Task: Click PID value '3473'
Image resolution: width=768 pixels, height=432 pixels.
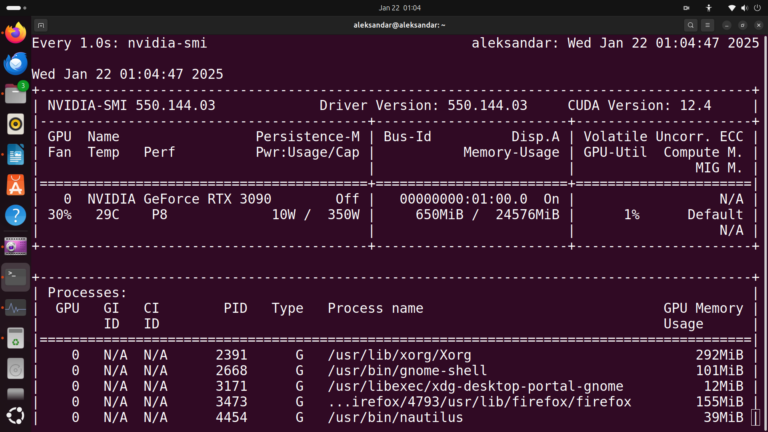Action: (x=231, y=402)
